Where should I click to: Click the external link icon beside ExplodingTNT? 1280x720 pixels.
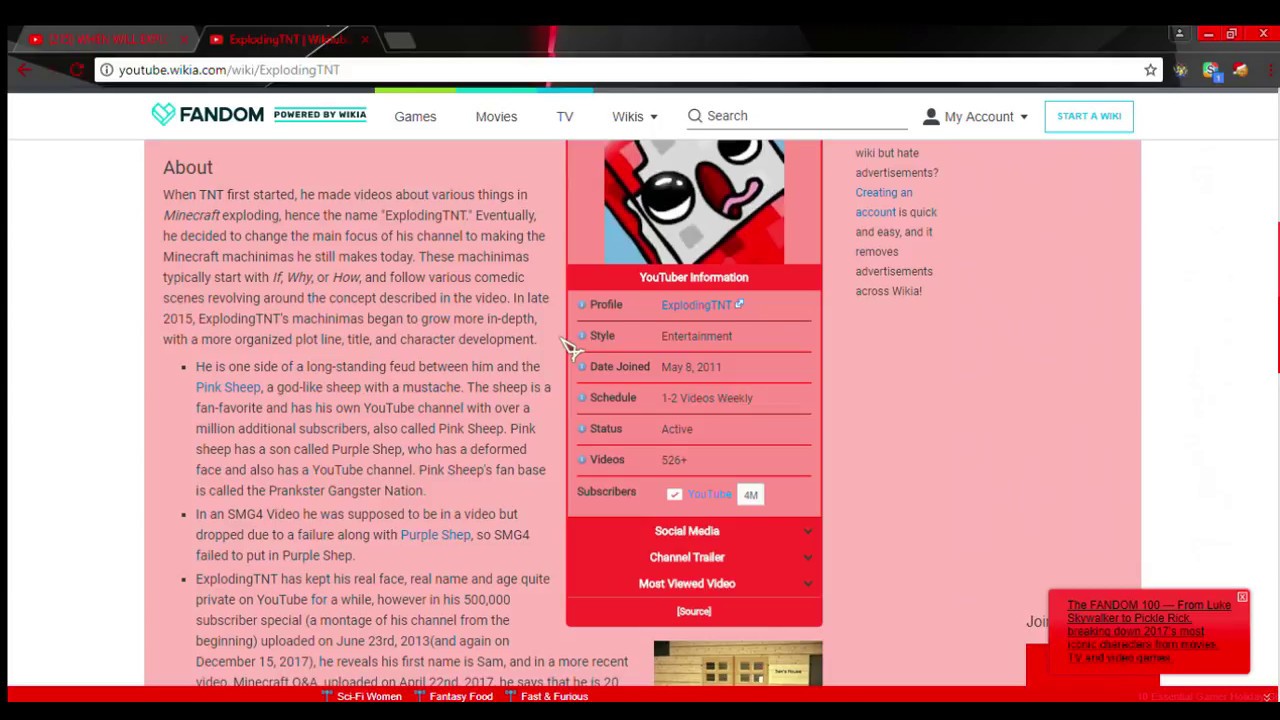pos(739,304)
